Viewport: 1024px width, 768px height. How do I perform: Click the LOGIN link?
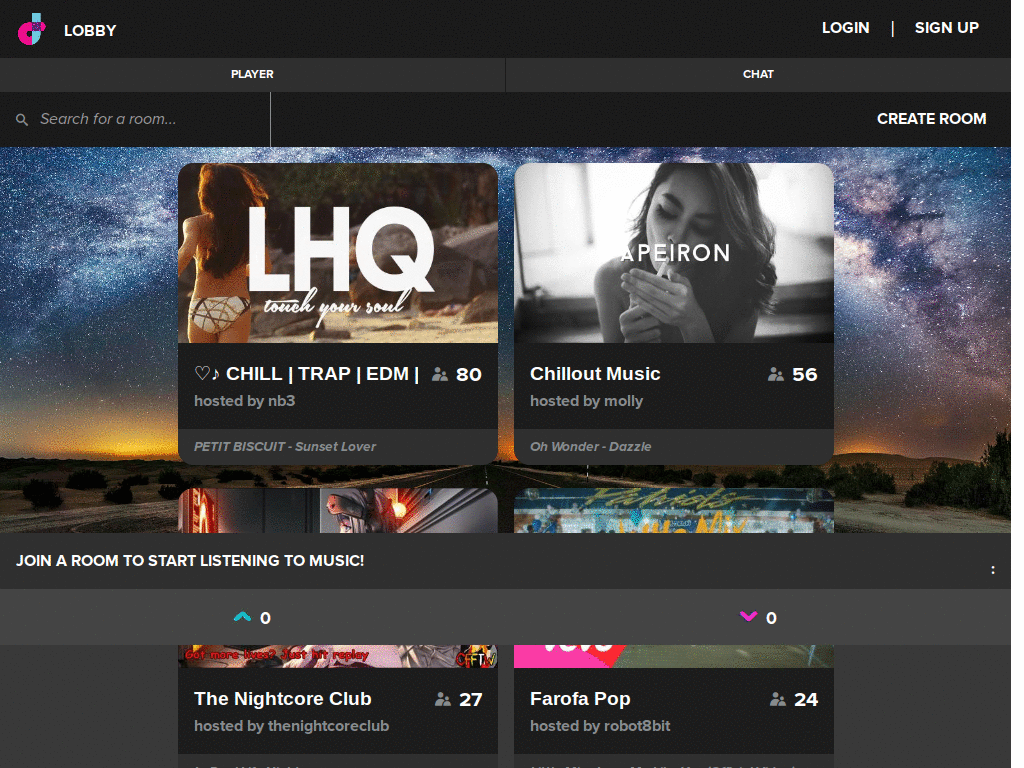845,28
